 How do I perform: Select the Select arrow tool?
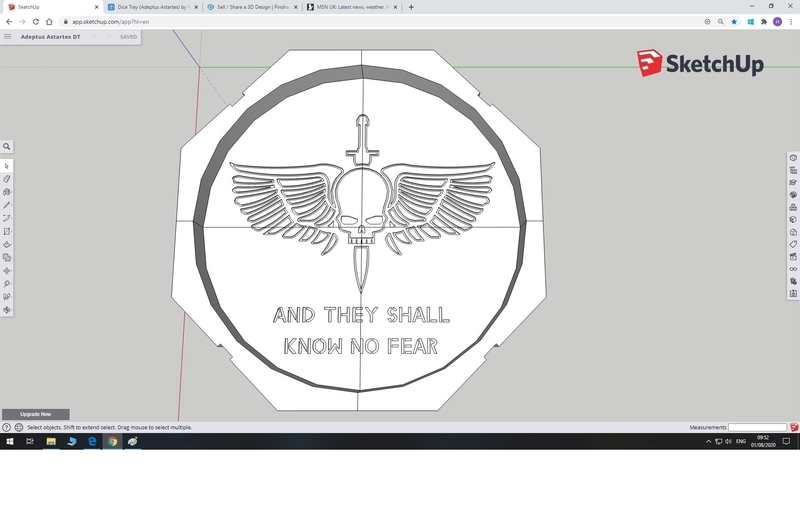click(x=7, y=166)
